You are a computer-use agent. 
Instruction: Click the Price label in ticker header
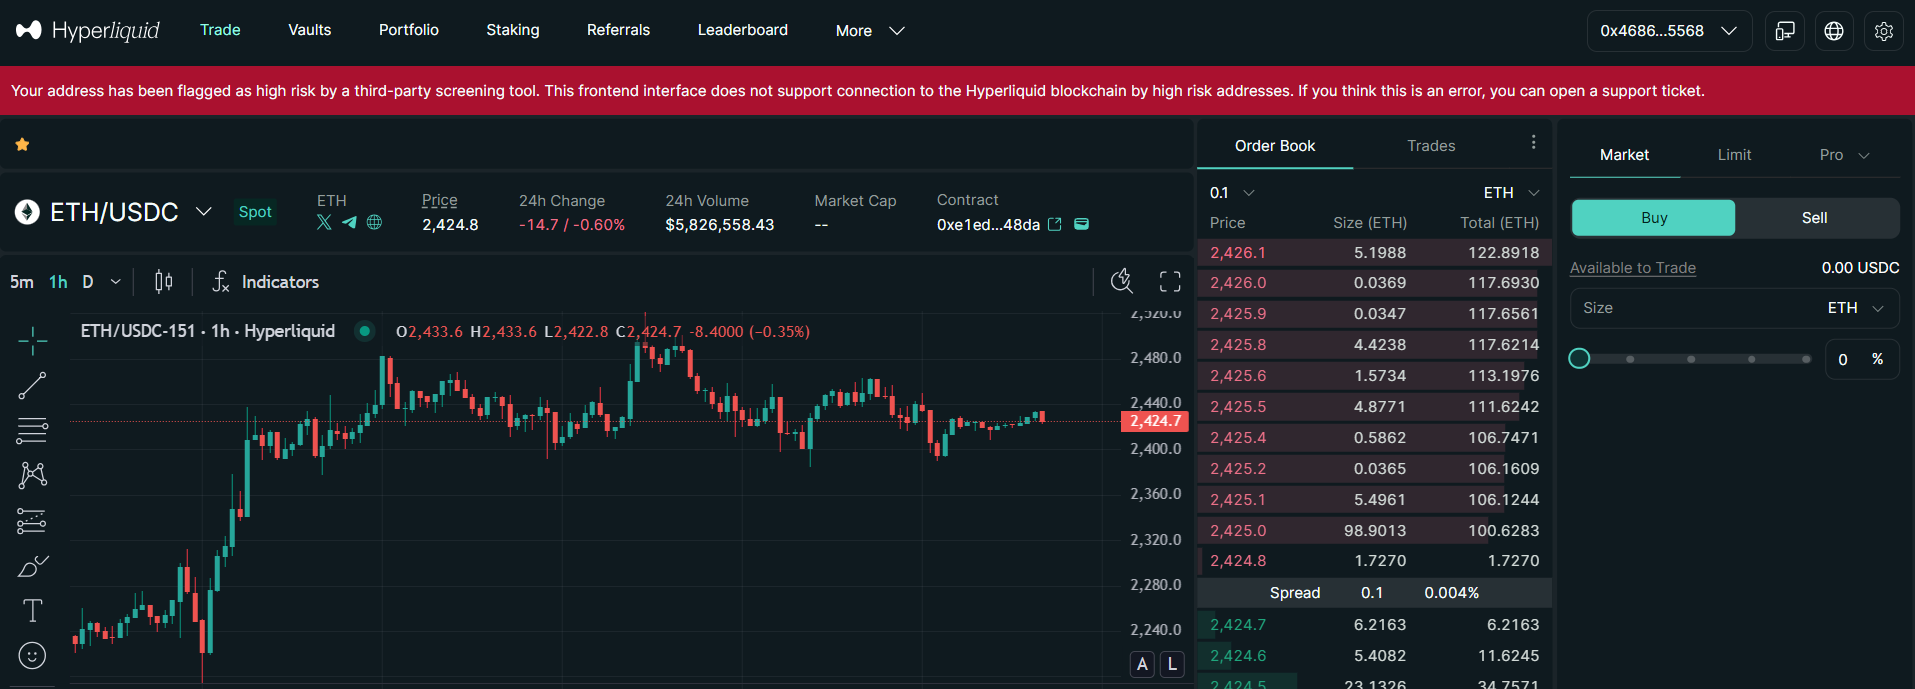tap(439, 200)
